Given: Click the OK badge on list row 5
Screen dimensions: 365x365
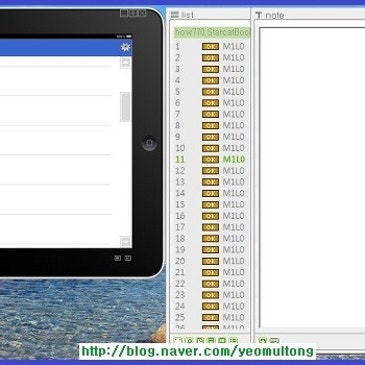Looking at the screenshot, I should tap(210, 92).
